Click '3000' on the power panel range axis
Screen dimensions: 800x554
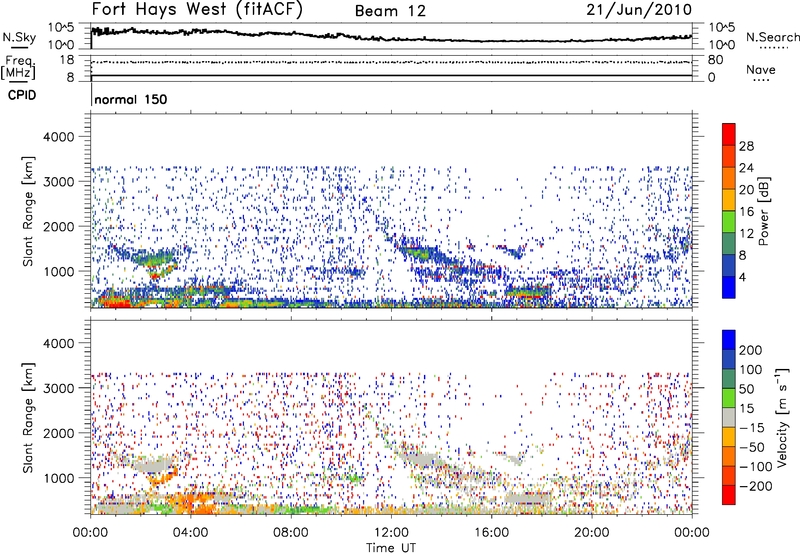click(58, 182)
